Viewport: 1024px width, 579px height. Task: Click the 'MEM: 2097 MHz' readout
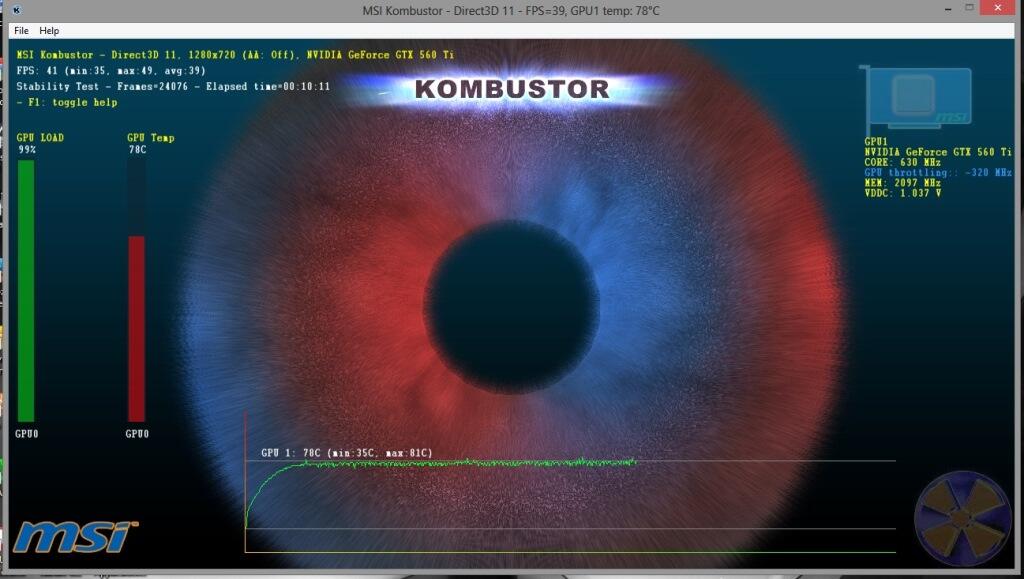pos(903,183)
